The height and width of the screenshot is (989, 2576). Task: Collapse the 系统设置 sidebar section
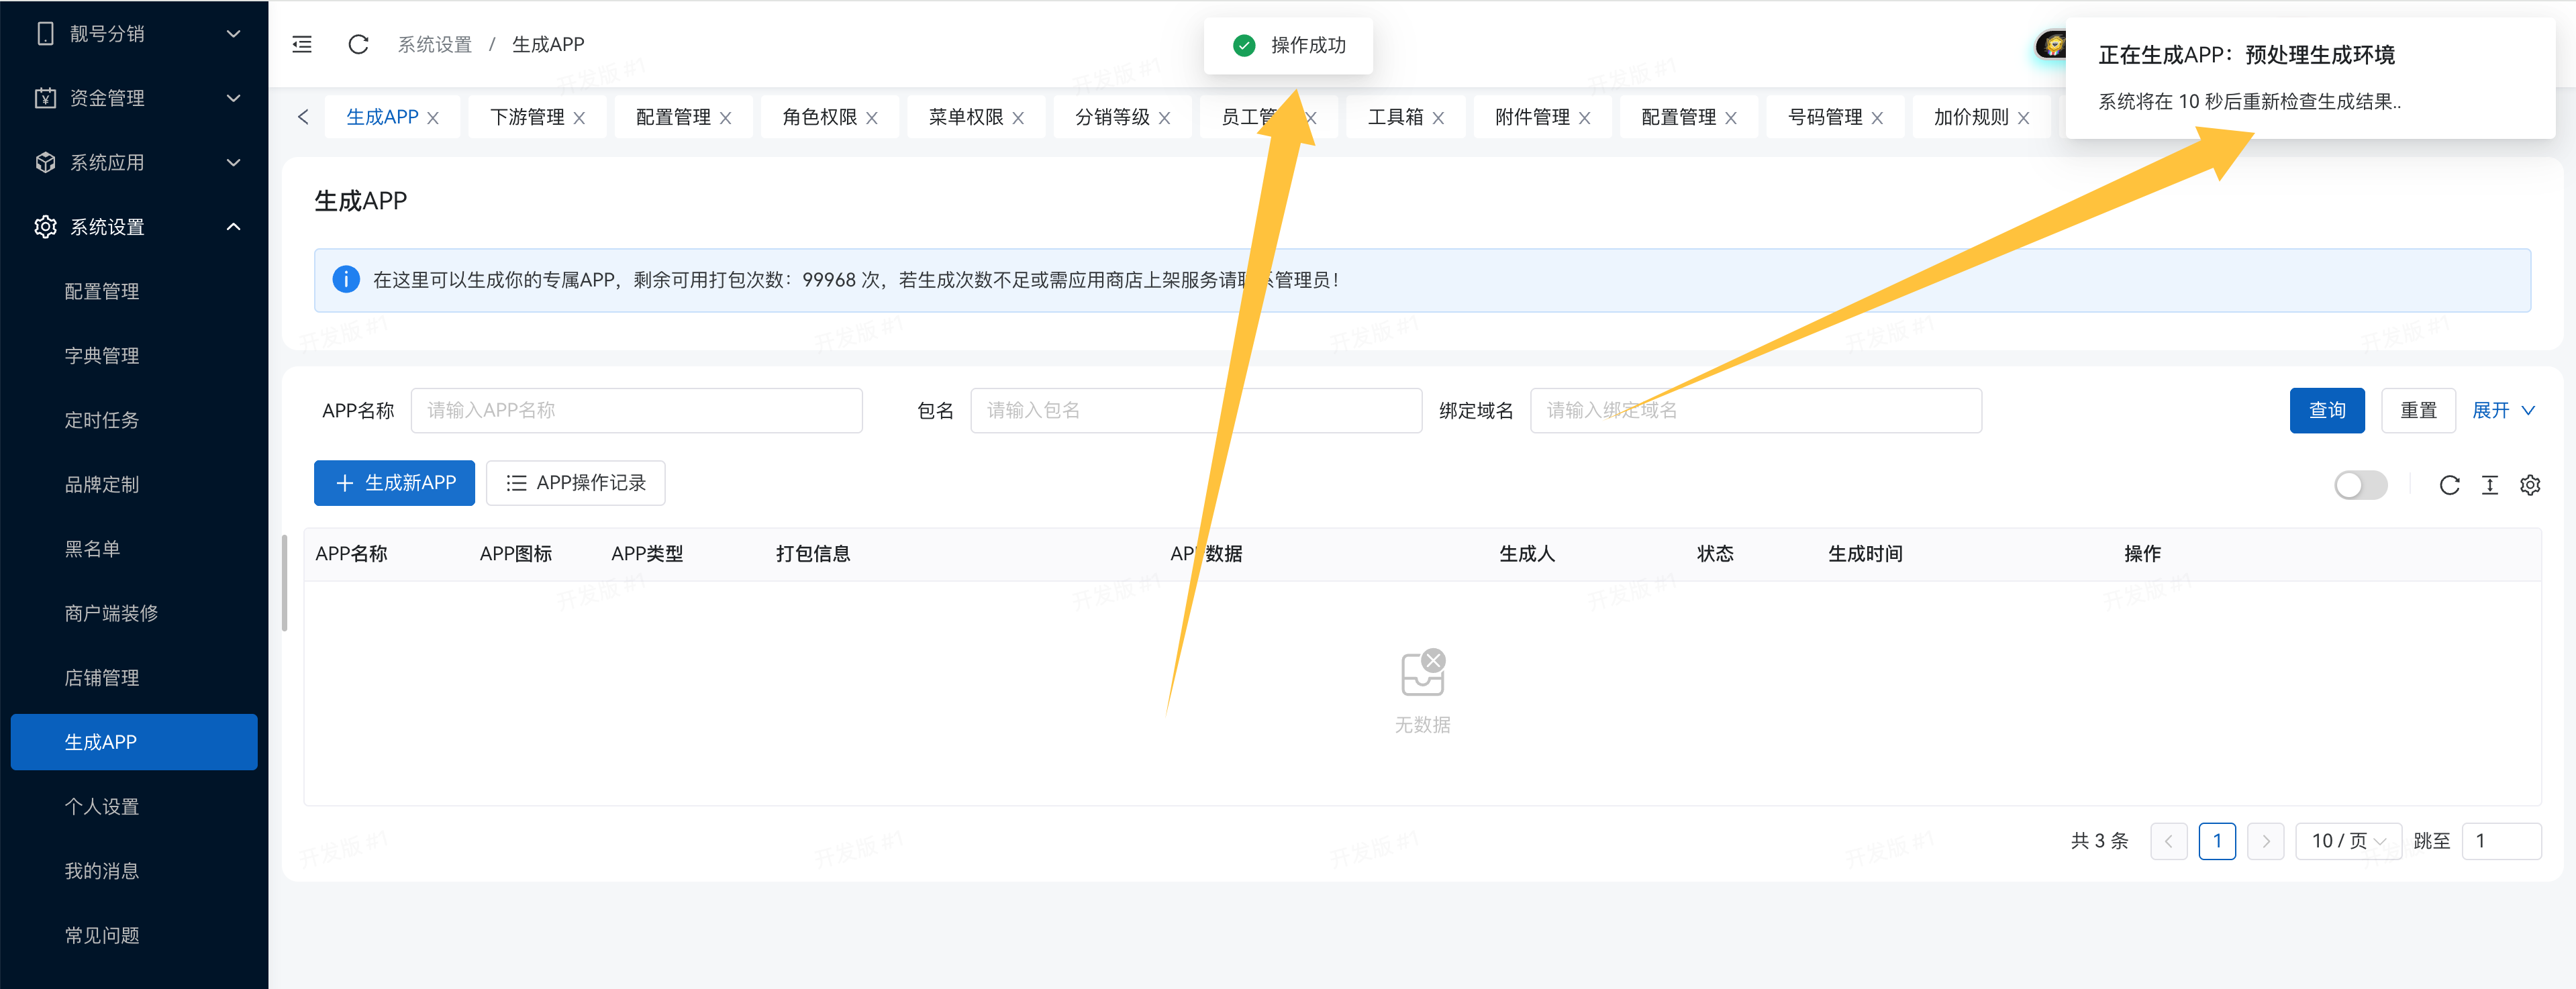click(x=233, y=227)
